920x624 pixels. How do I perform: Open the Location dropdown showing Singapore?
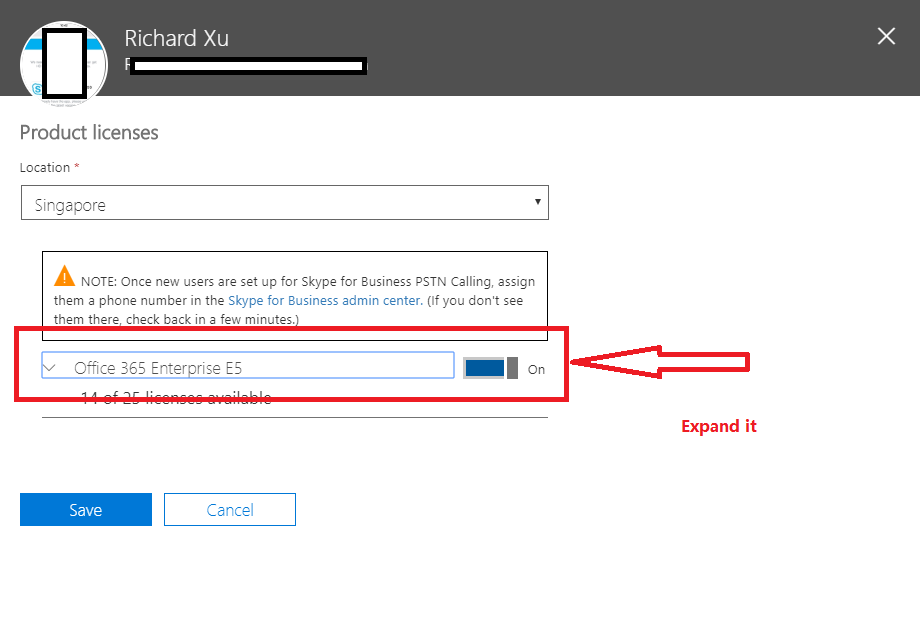tap(285, 203)
